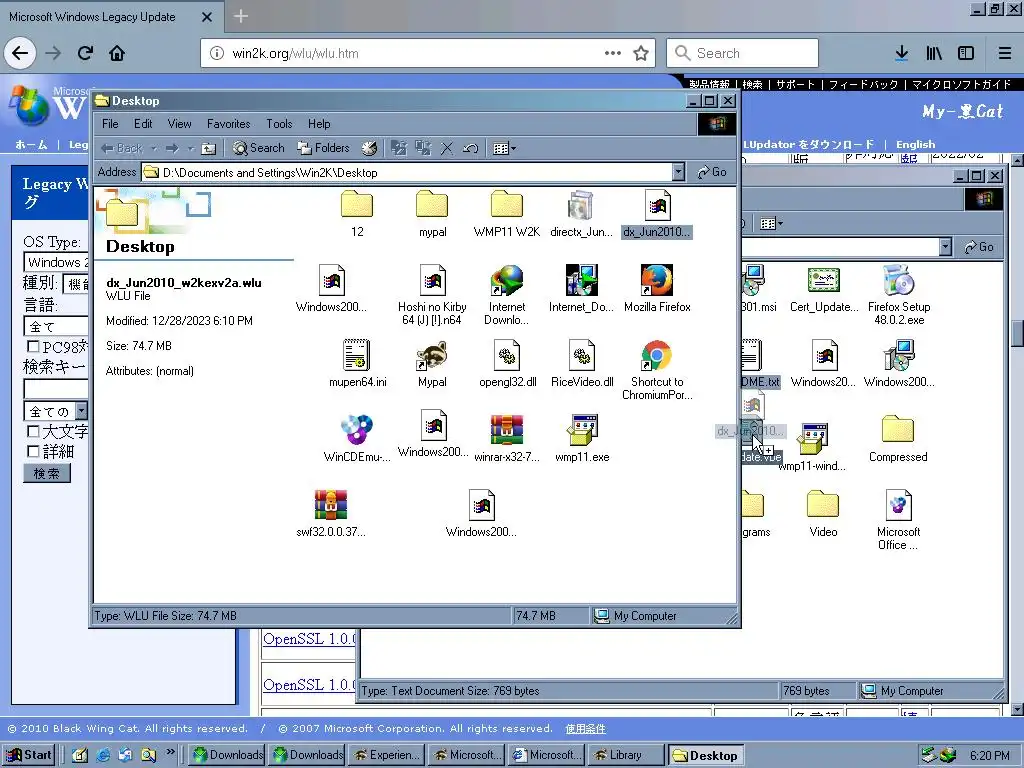Click the Undo toolbar icon
Viewport: 1024px width, 768px height.
tap(470, 148)
